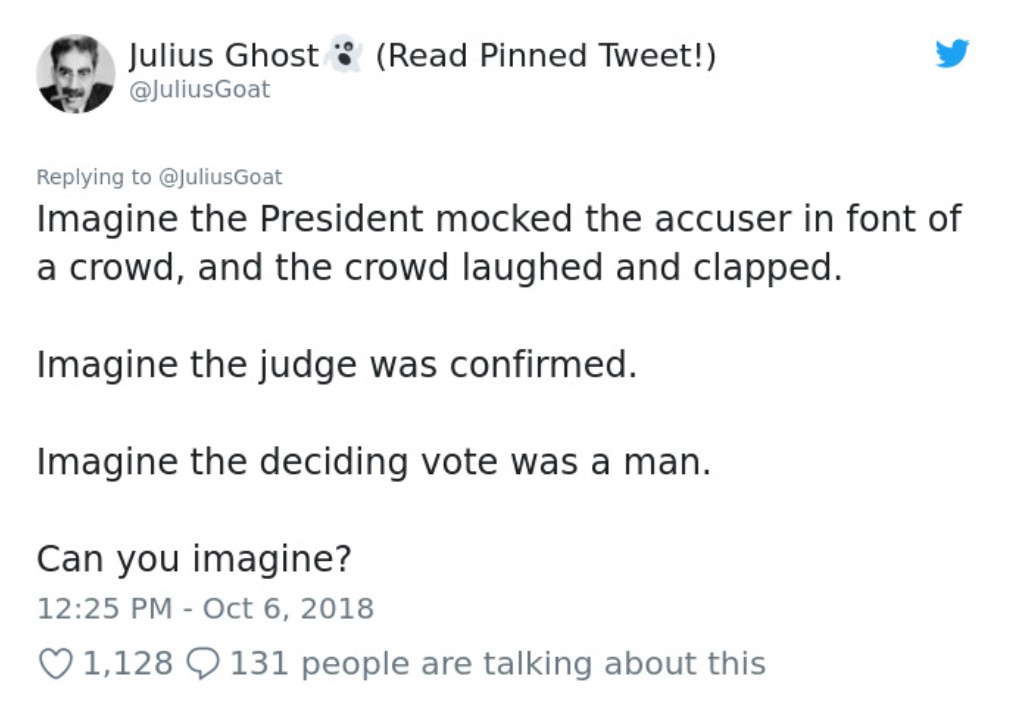Click the Oct 6, 2018 date

288,608
